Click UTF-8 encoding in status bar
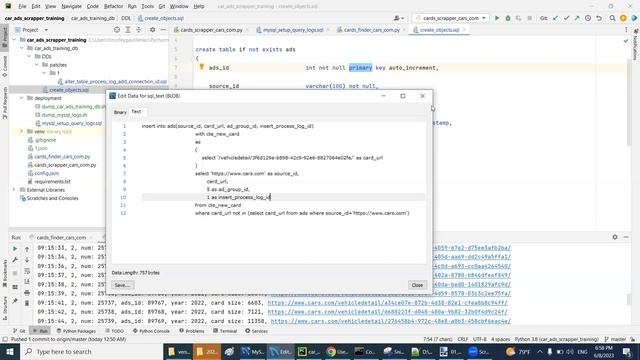The width and height of the screenshot is (640, 360). pos(480,339)
